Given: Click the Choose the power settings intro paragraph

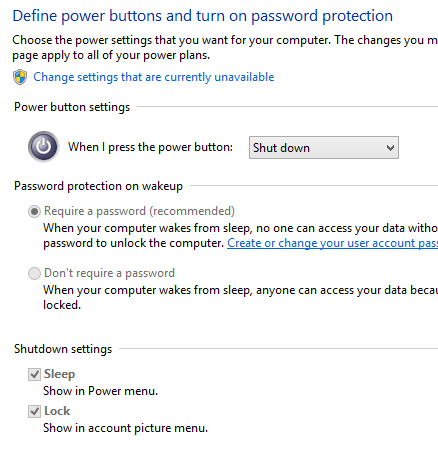Looking at the screenshot, I should click(x=225, y=47).
